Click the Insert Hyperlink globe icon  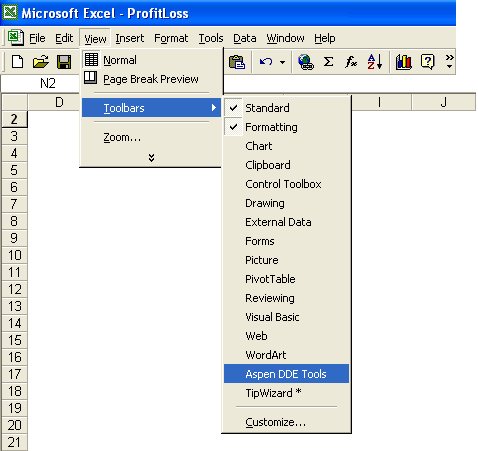(x=306, y=62)
